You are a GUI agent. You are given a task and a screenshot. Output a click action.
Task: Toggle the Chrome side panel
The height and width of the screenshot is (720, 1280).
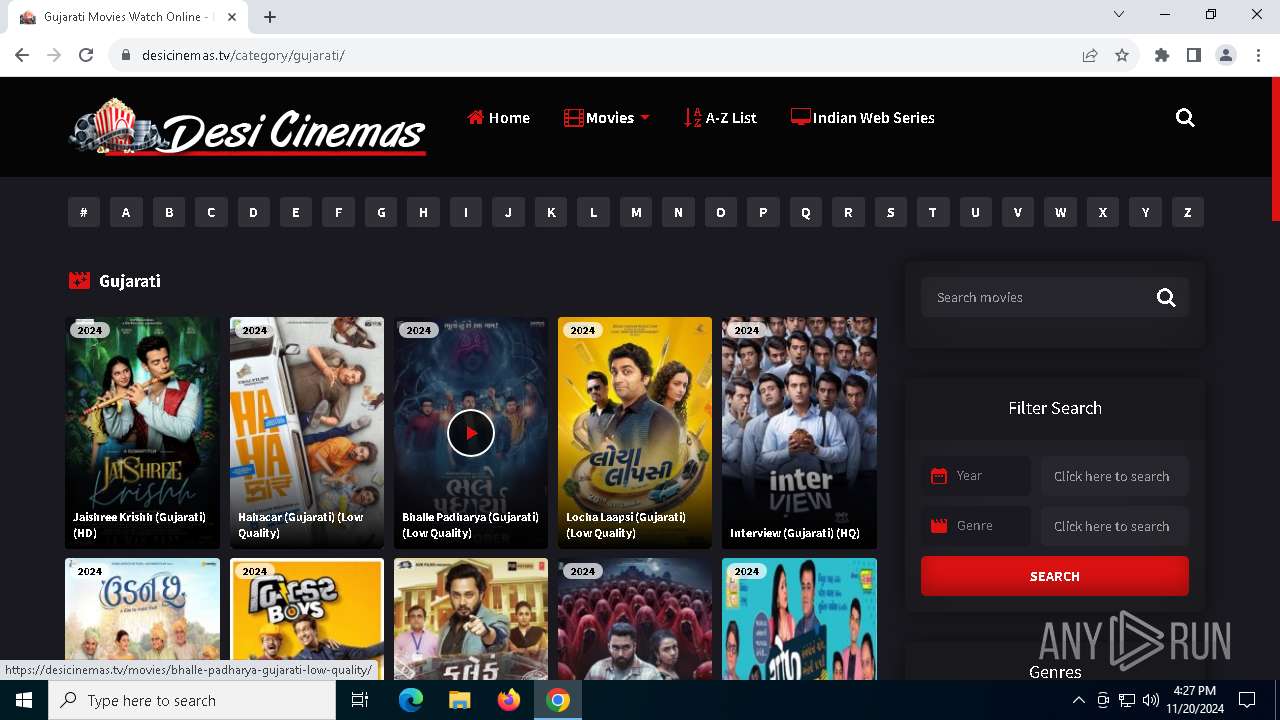(1194, 55)
